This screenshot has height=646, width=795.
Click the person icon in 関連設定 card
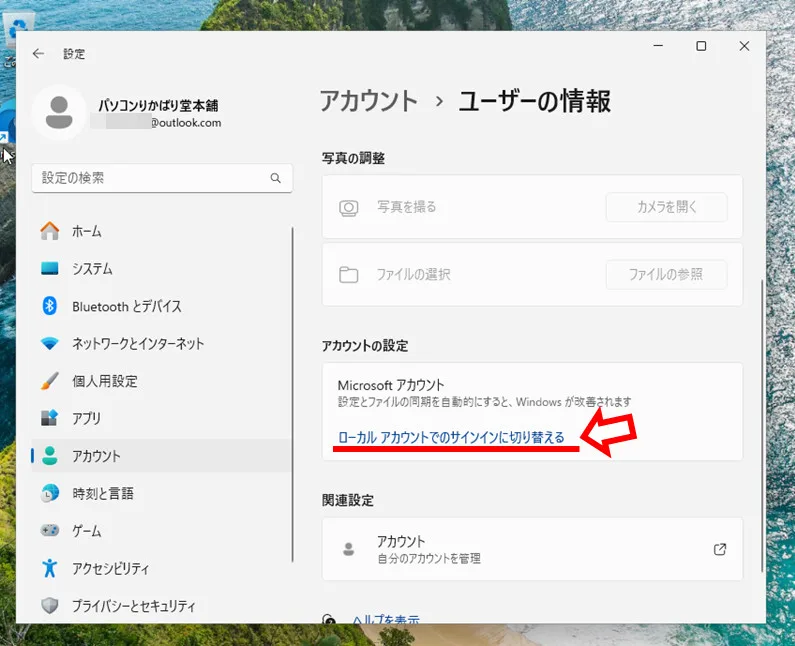pyautogui.click(x=348, y=549)
